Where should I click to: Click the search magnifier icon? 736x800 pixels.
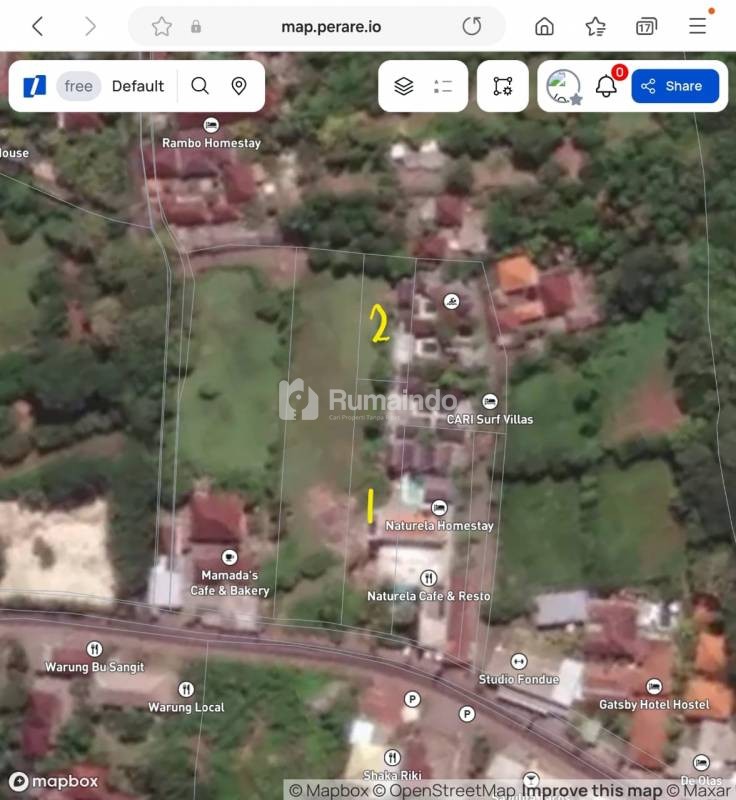(x=200, y=86)
